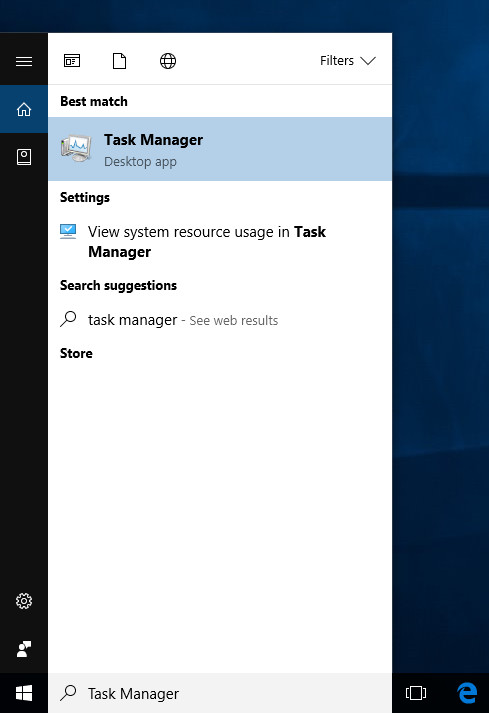Viewport: 489px width, 713px height.
Task: Open the Settings gear in sidebar
Action: click(x=24, y=601)
